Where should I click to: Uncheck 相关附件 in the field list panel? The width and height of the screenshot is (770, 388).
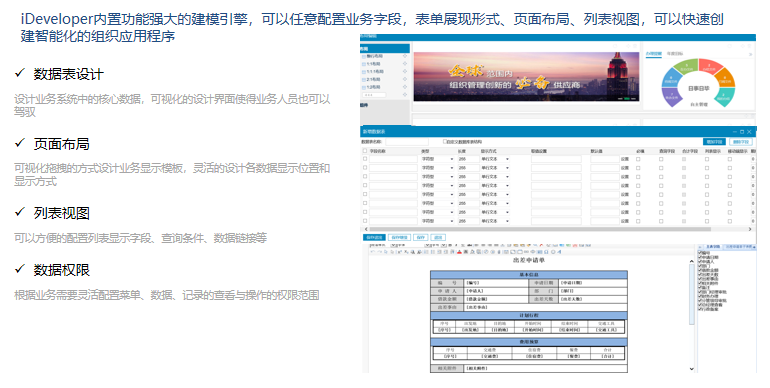coord(700,283)
